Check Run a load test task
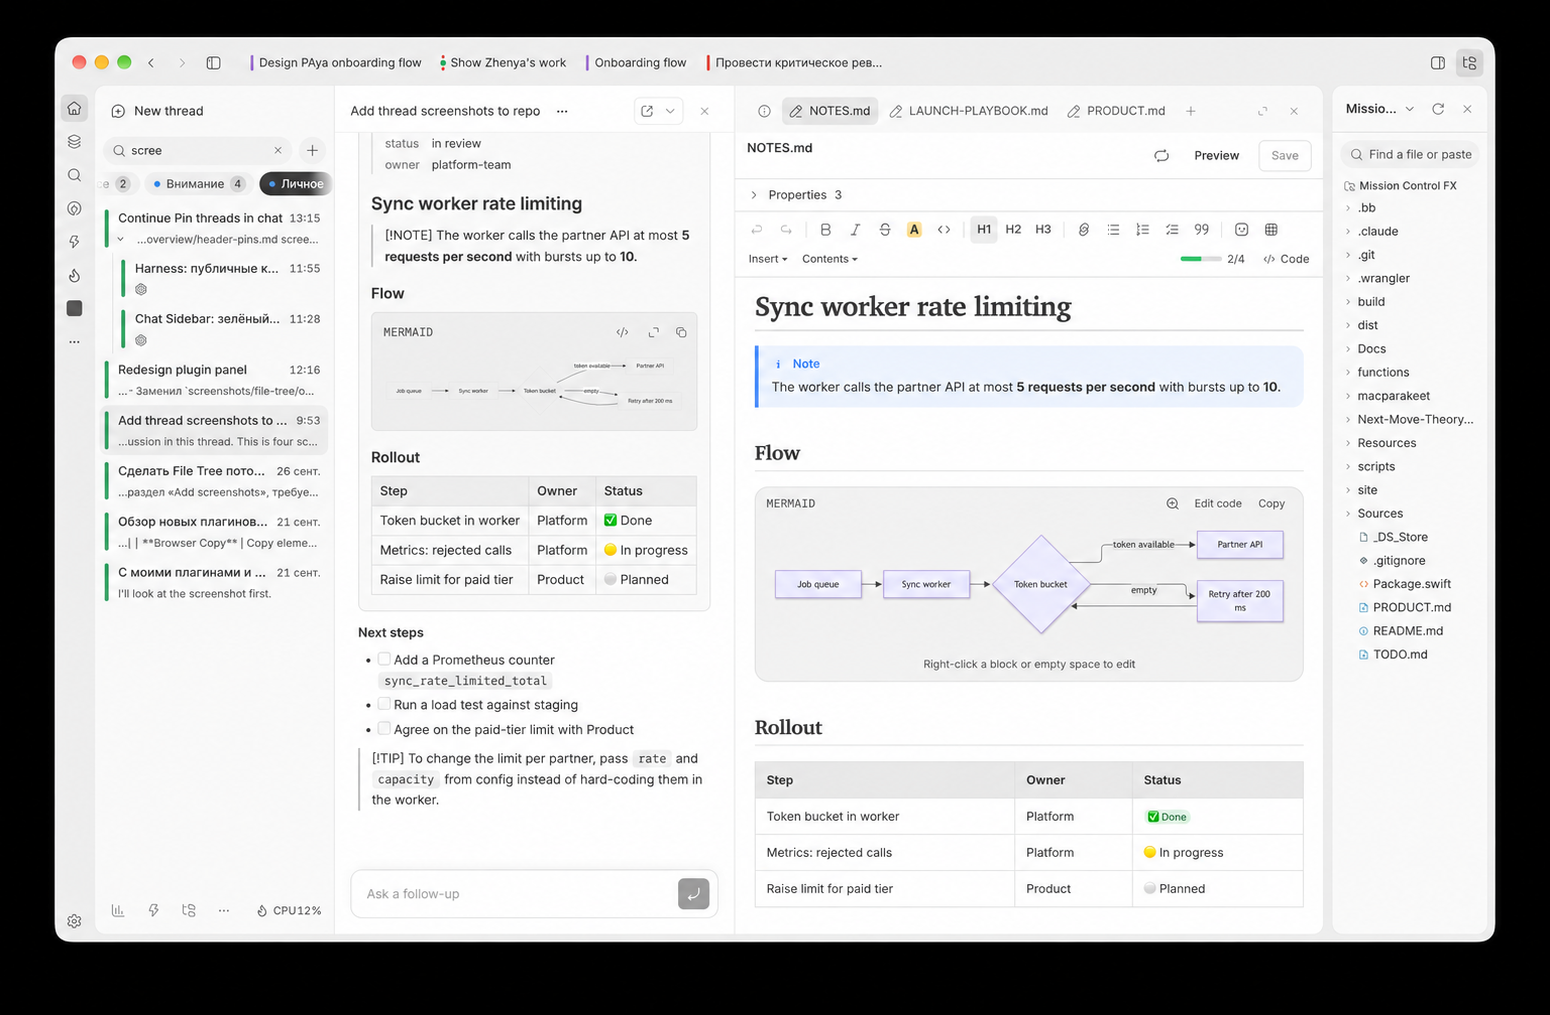The height and width of the screenshot is (1015, 1550). click(x=384, y=704)
